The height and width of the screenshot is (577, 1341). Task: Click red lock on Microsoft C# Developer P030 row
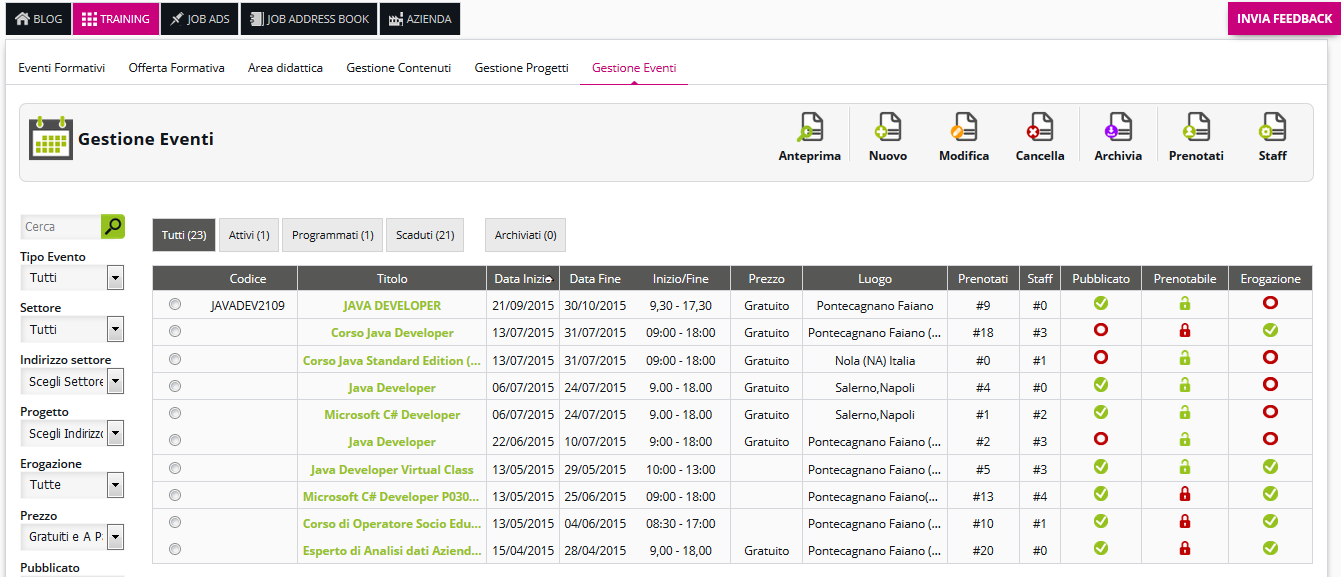(1185, 493)
